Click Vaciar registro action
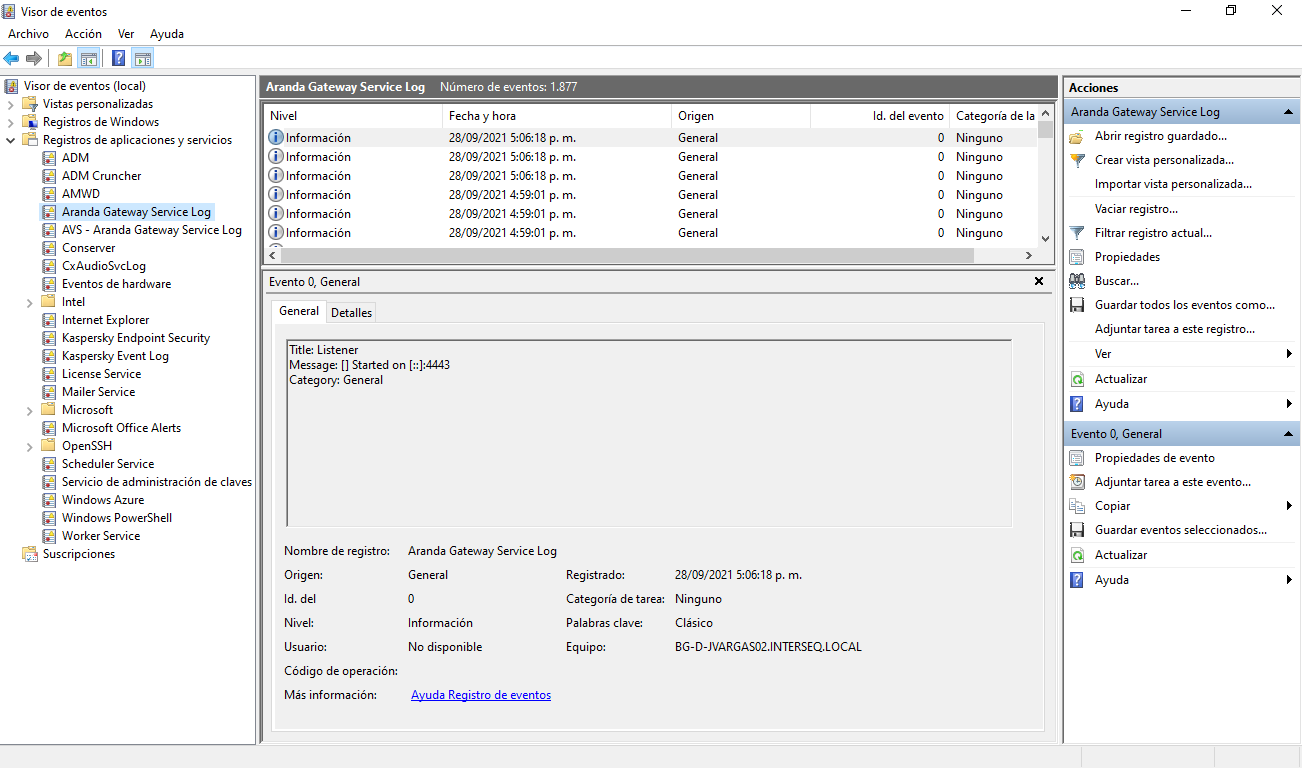 pos(1136,209)
